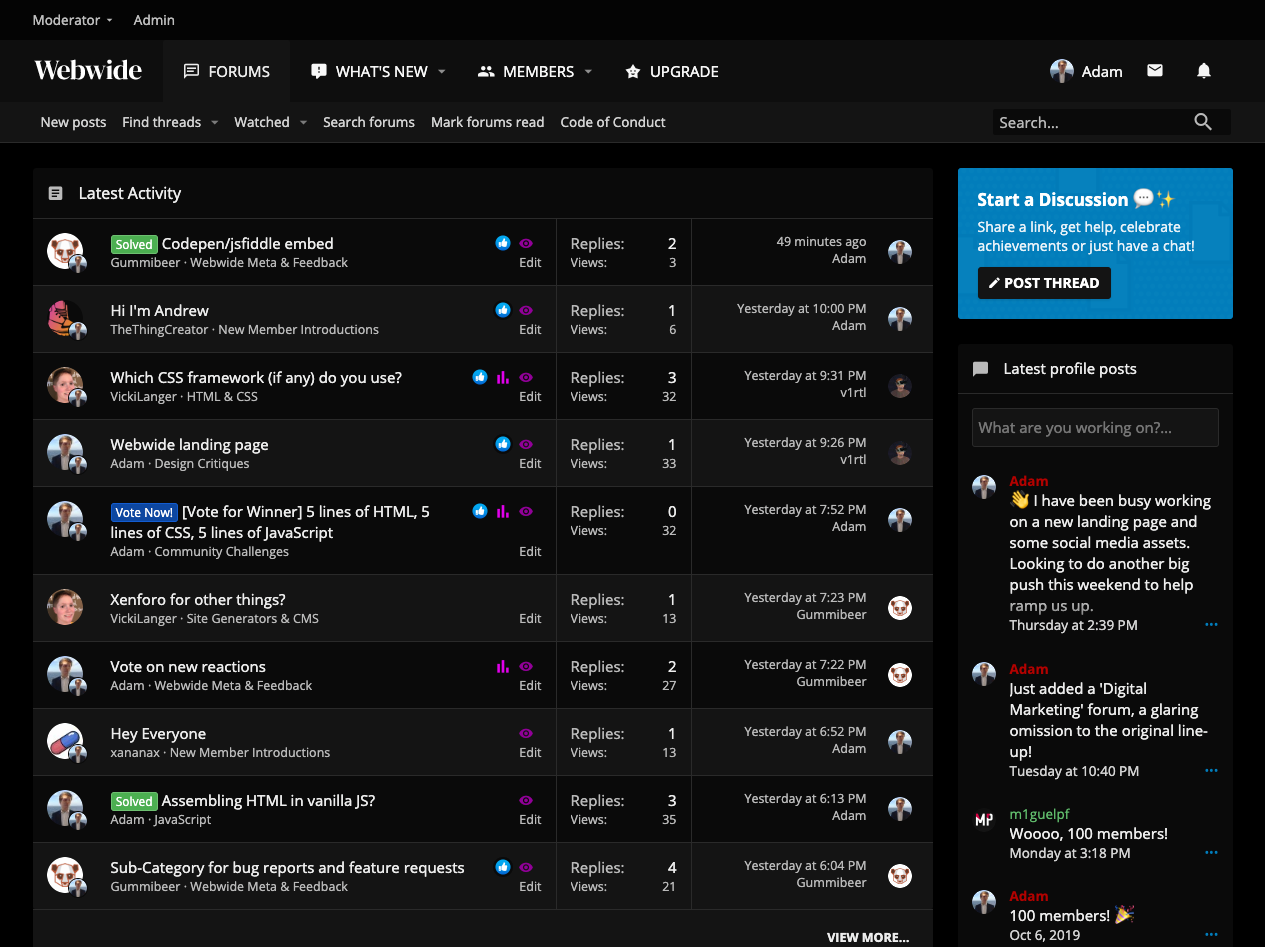Click like icon on Hi I'm Andrew thread
1265x947 pixels.
[503, 310]
